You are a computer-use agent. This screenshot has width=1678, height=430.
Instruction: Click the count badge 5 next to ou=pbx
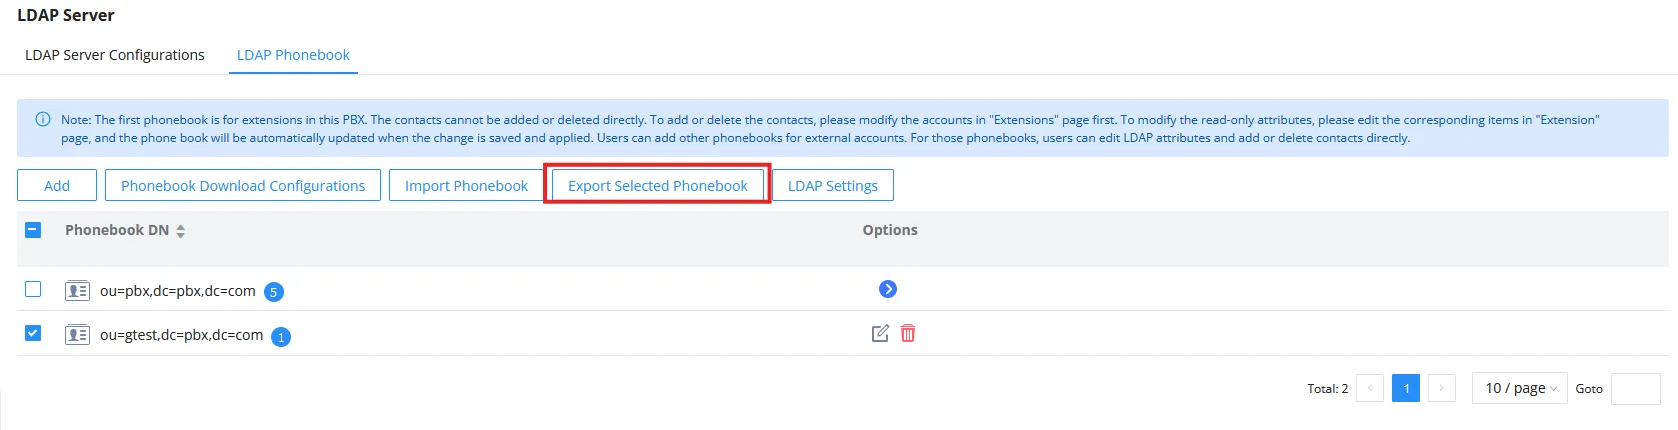[x=274, y=292]
